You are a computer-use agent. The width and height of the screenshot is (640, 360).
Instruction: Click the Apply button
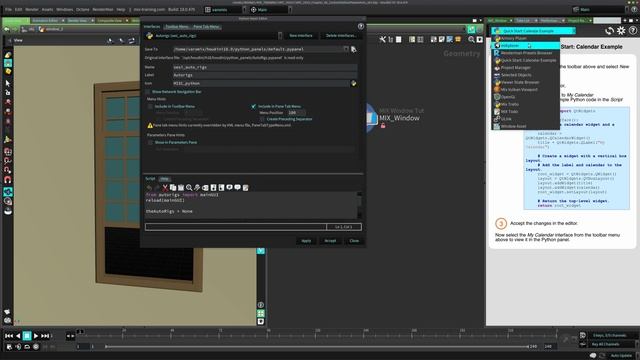pos(306,241)
